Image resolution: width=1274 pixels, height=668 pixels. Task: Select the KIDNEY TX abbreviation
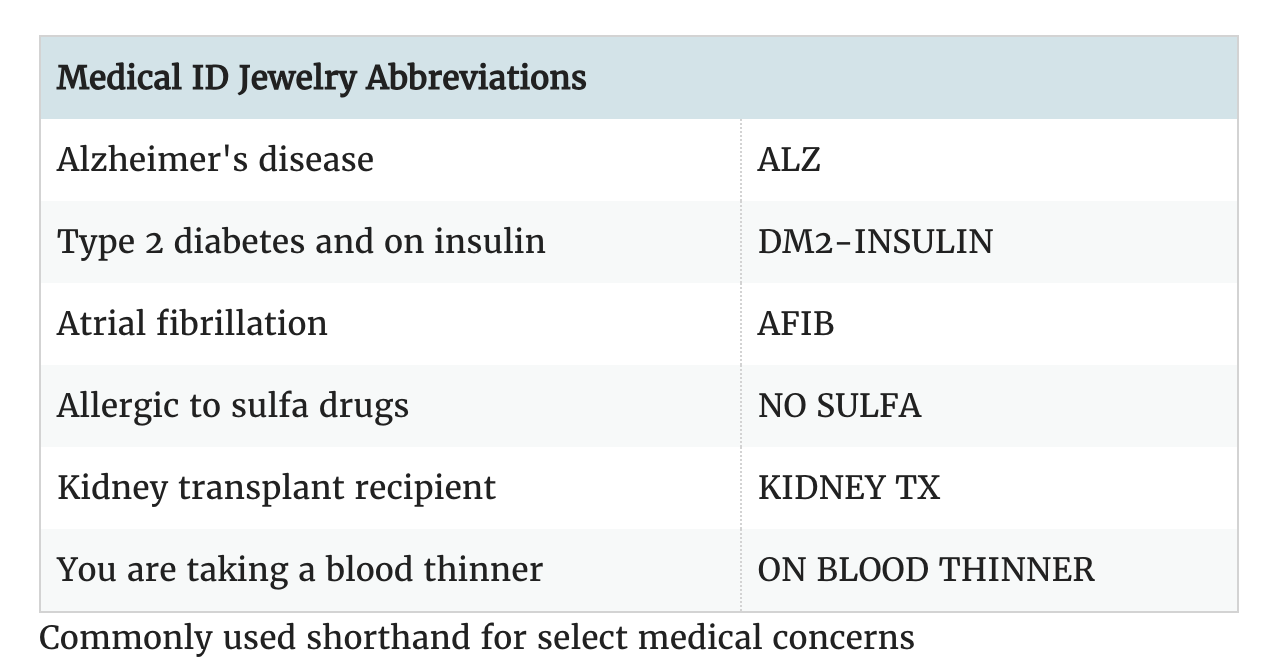pos(849,488)
